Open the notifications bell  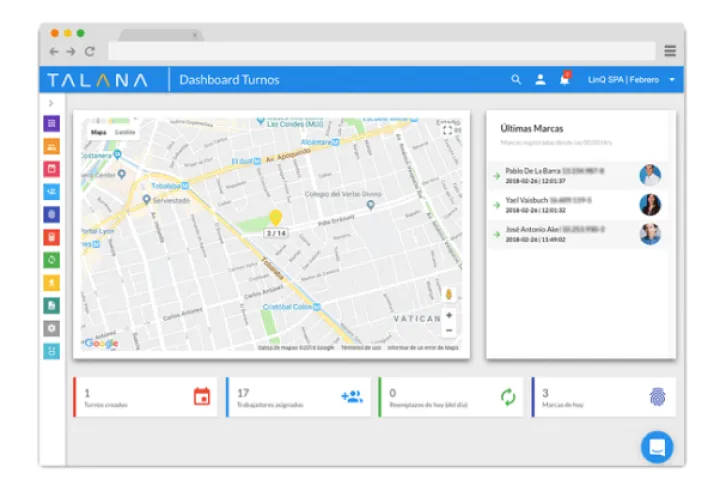coord(564,80)
